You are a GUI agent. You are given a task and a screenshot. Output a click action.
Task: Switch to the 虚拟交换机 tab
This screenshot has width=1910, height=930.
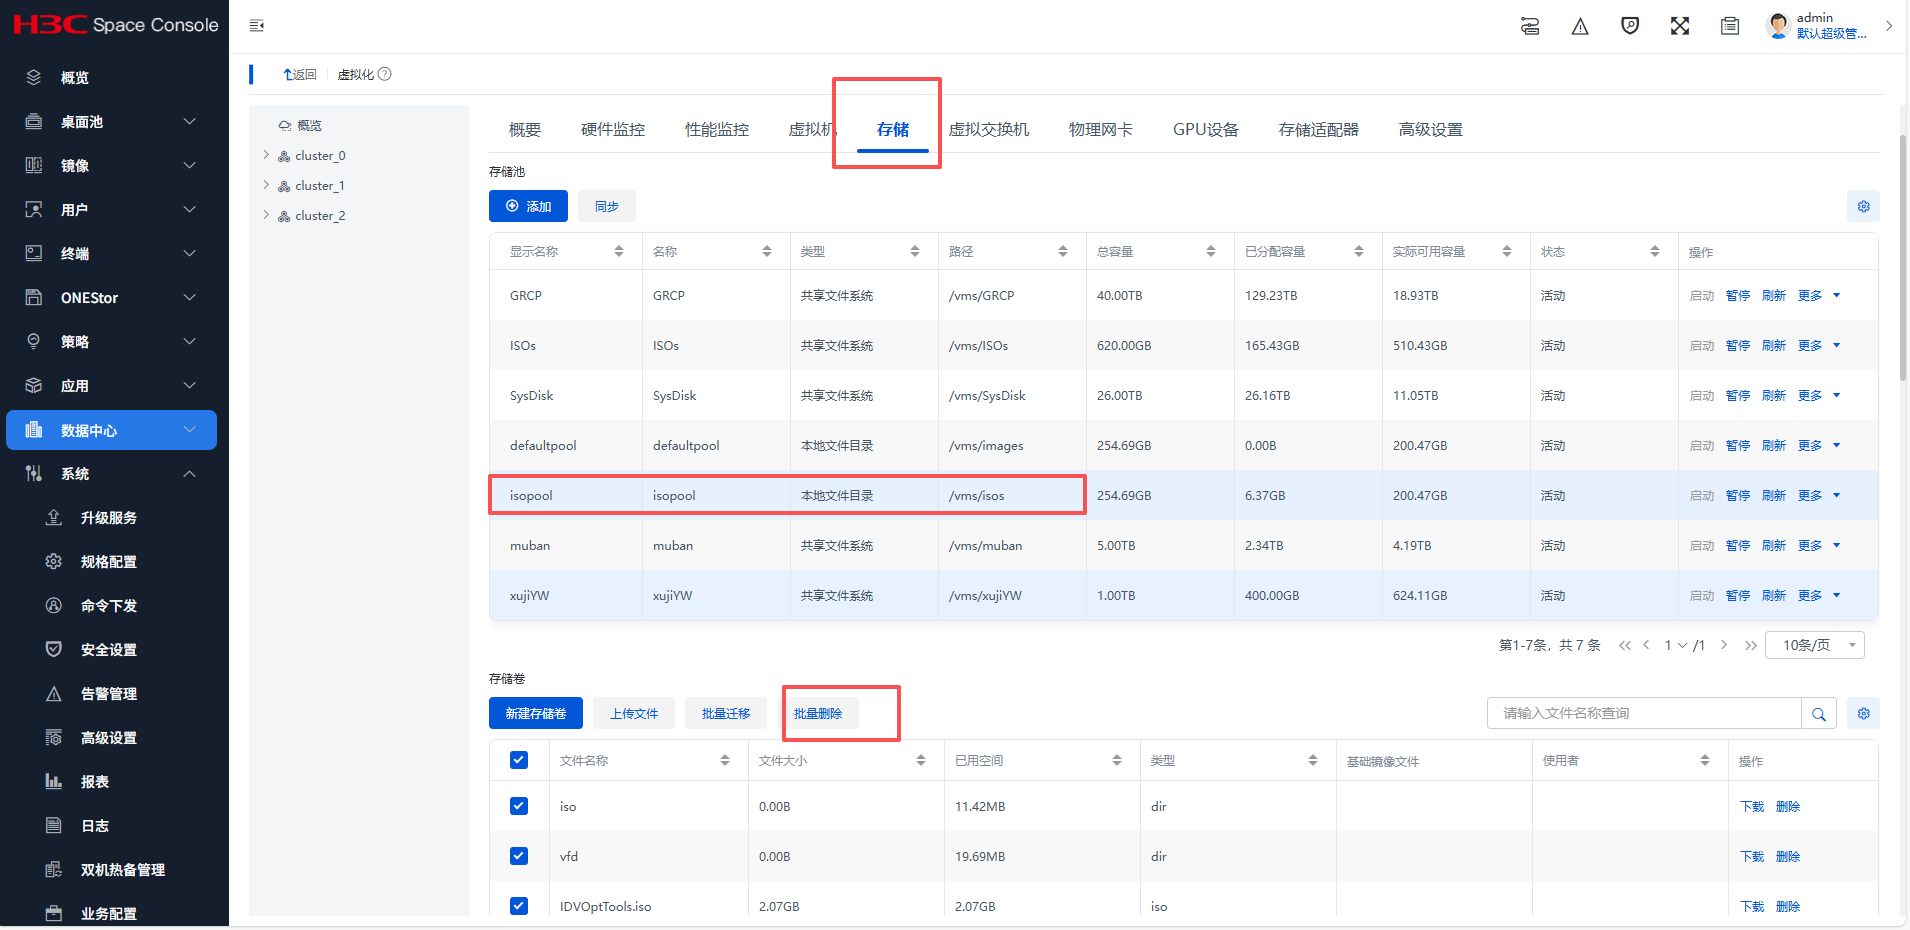[988, 130]
